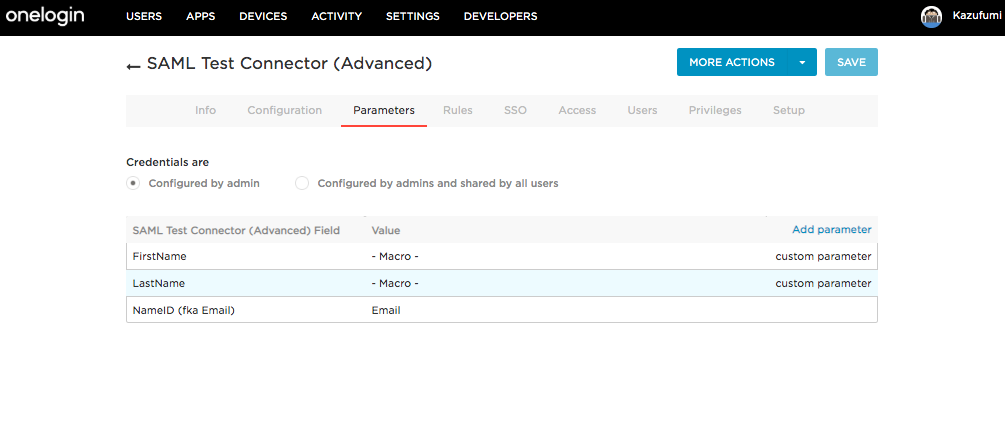Viewport: 1005px width, 432px height.
Task: Click 'custom parameter' in the FirstName row
Action: click(x=823, y=256)
